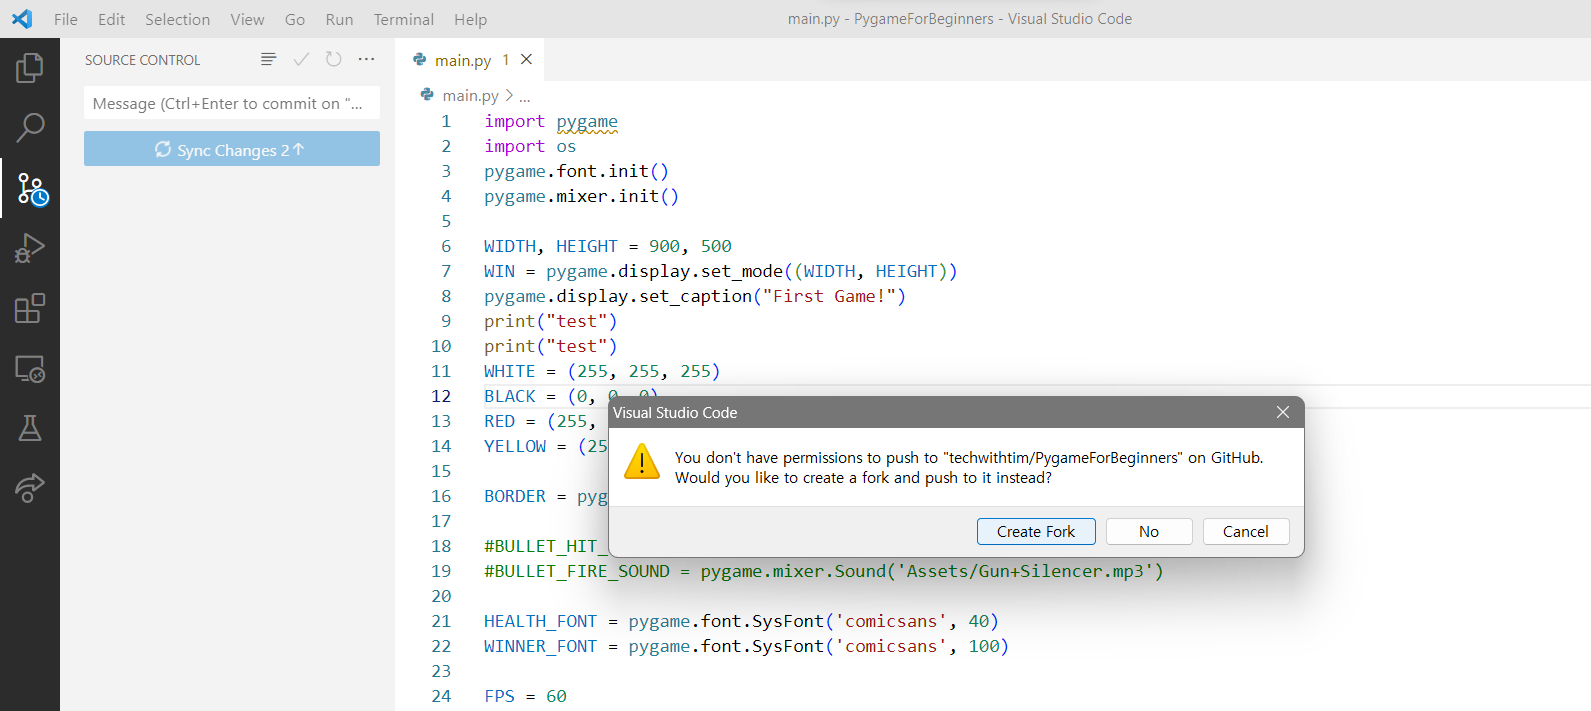This screenshot has width=1591, height=711.
Task: Click print("test") on line 9
Action: pyautogui.click(x=551, y=321)
